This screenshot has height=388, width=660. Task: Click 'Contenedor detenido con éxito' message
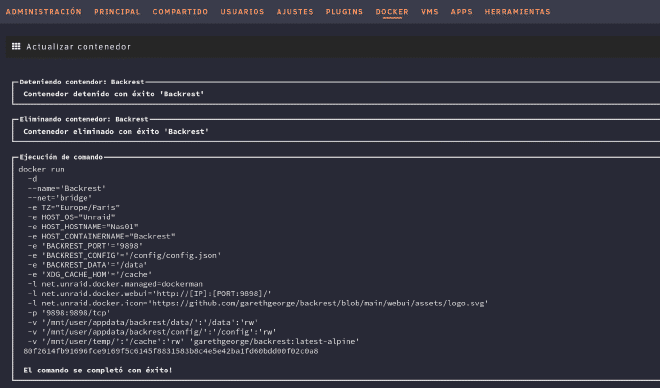(x=114, y=94)
